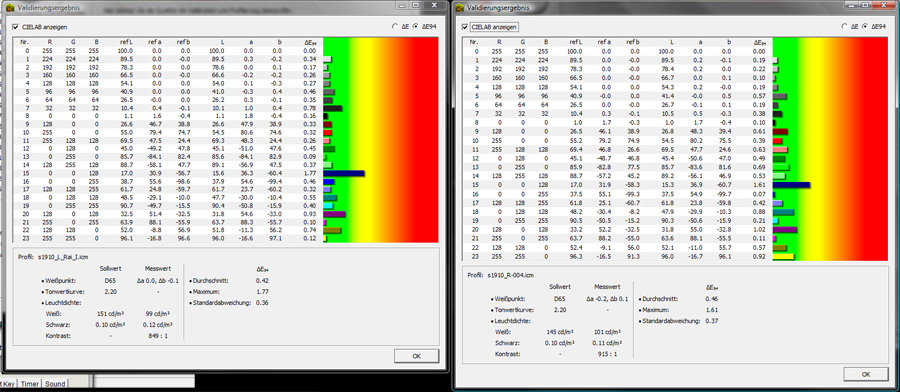Select row number 0 in right table

pyautogui.click(x=476, y=51)
